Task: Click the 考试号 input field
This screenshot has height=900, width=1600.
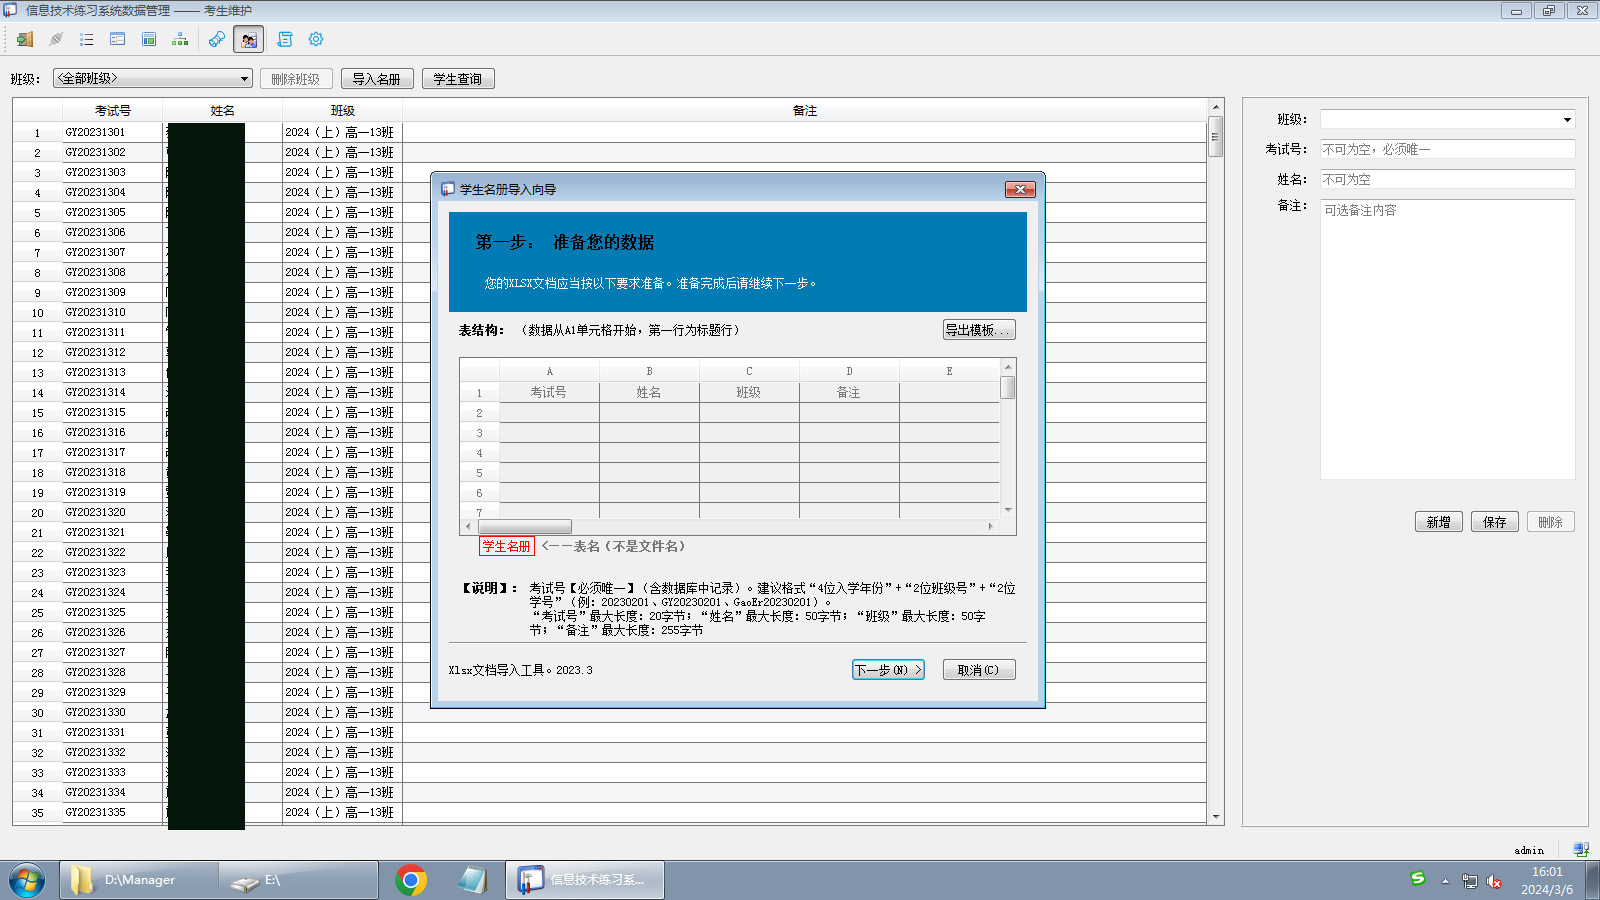Action: 1446,149
